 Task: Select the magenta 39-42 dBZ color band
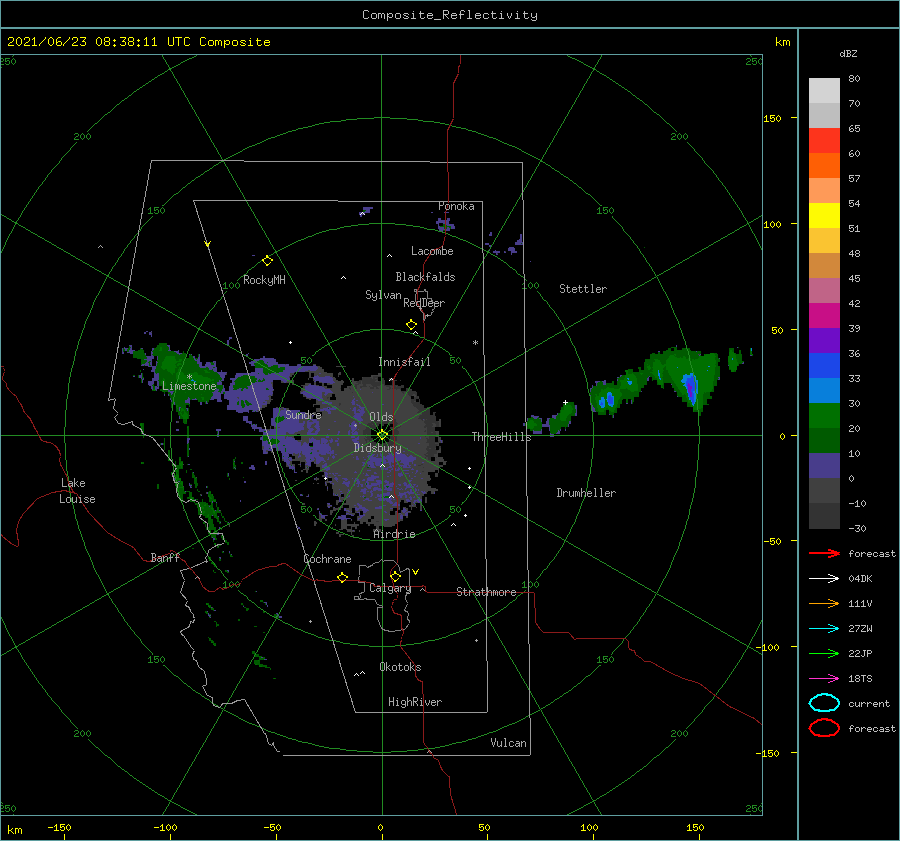click(824, 315)
